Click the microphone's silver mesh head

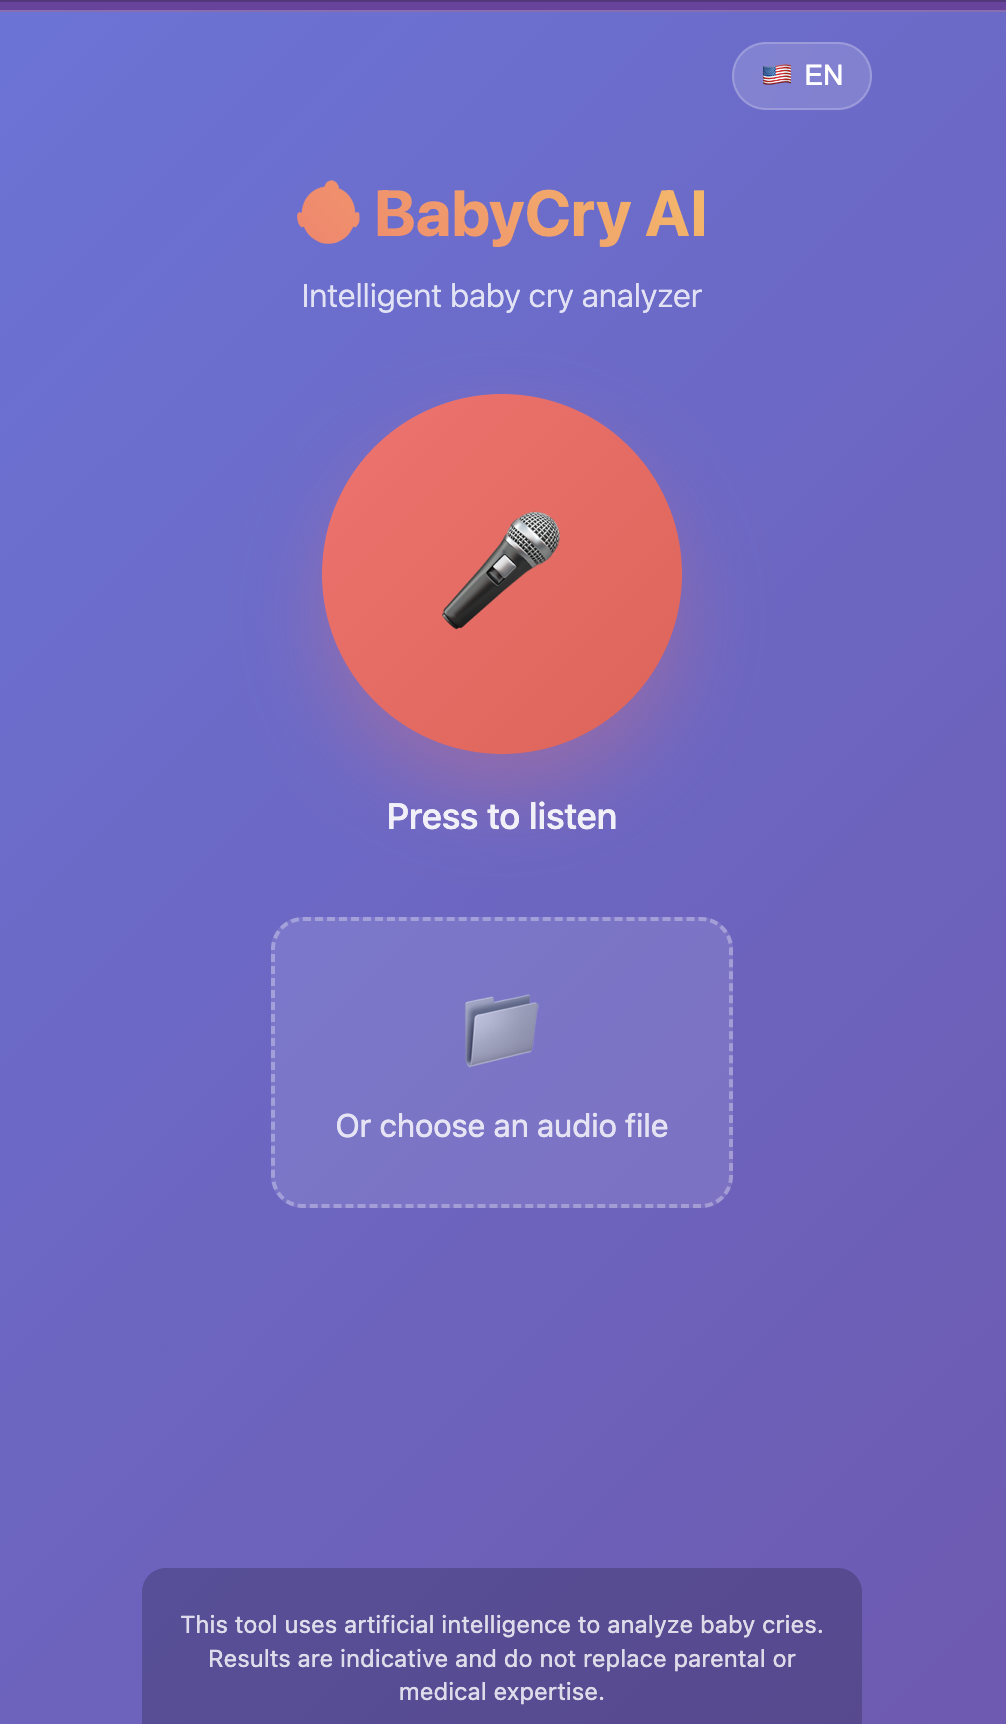[535, 538]
